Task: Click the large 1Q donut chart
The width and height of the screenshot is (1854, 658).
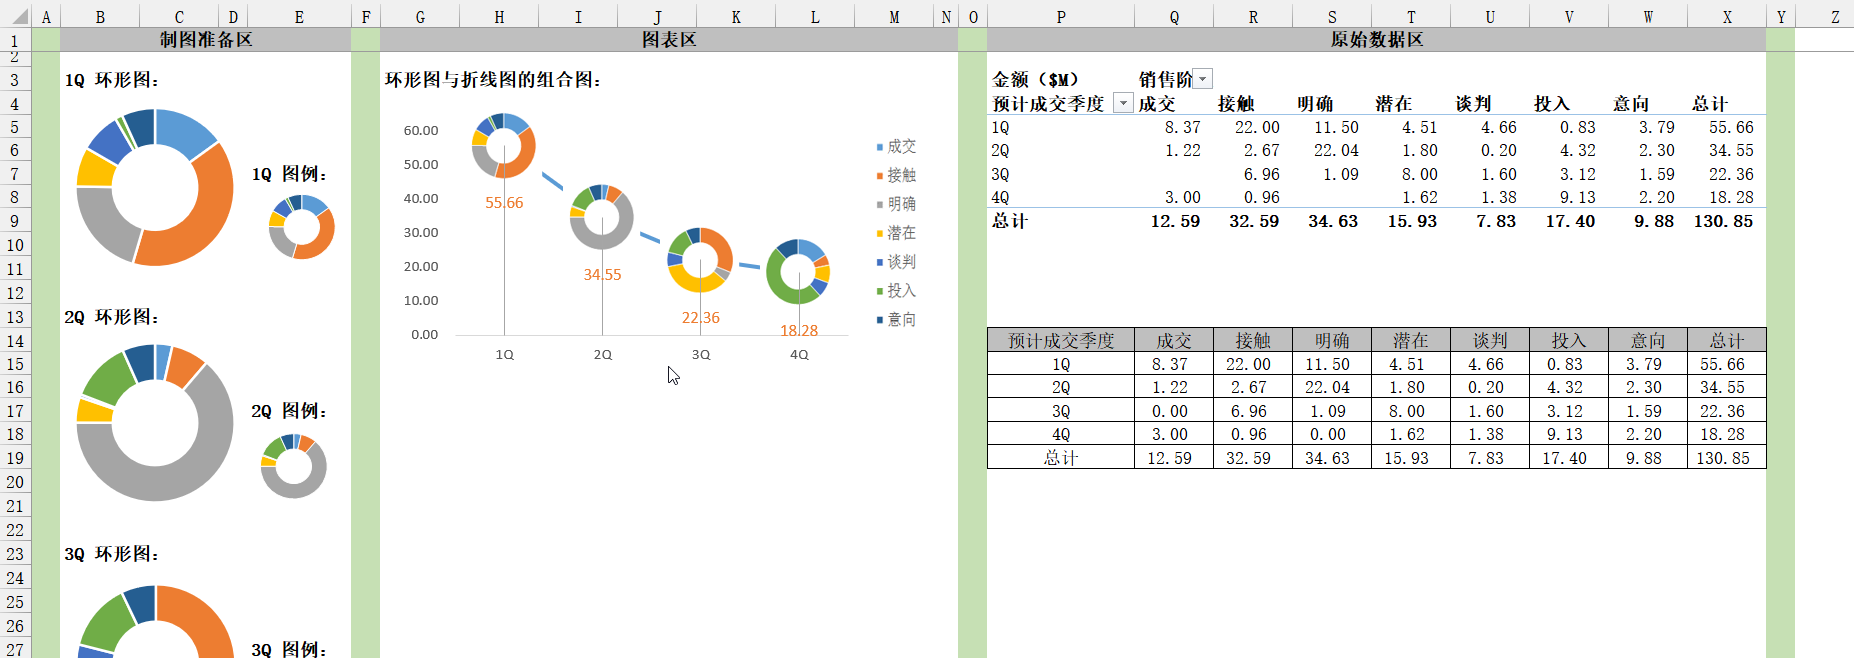Action: pyautogui.click(x=155, y=187)
